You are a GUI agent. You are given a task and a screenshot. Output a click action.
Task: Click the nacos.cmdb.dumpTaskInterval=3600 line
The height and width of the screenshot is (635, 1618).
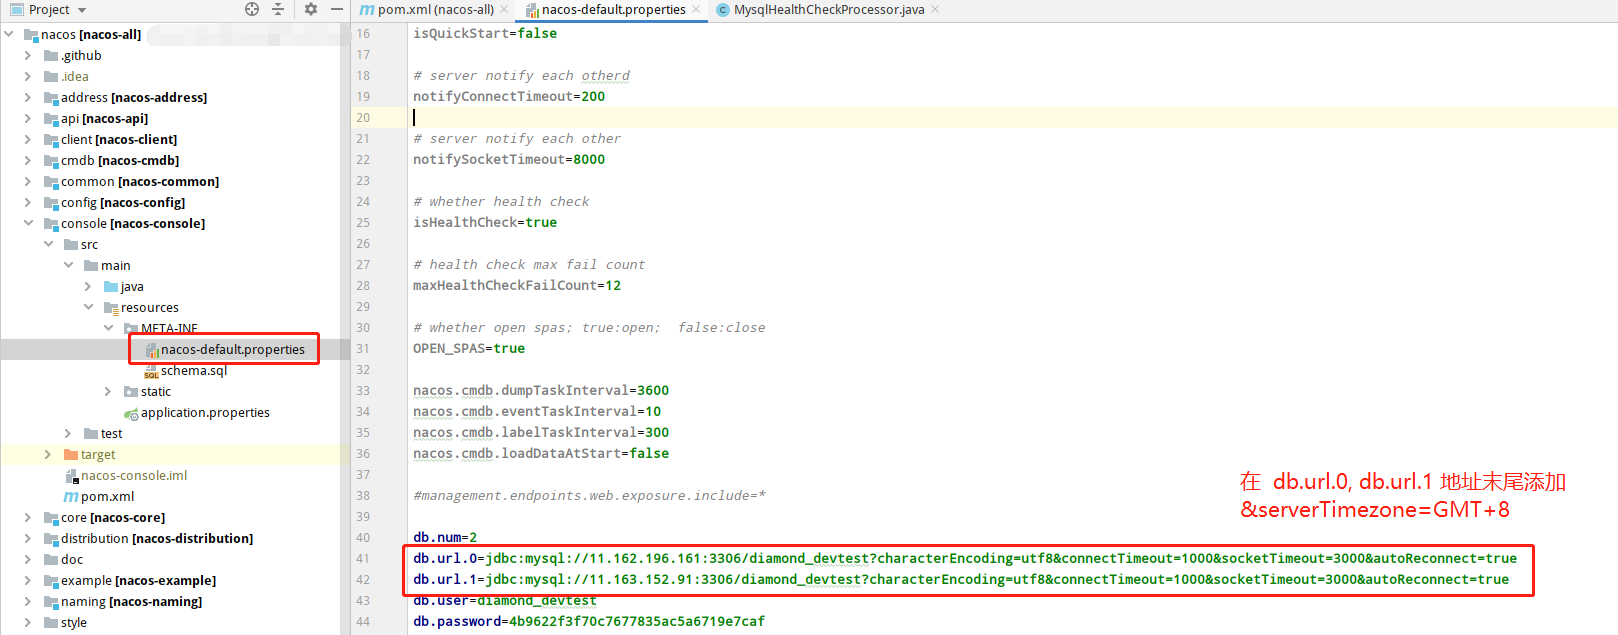(x=541, y=390)
